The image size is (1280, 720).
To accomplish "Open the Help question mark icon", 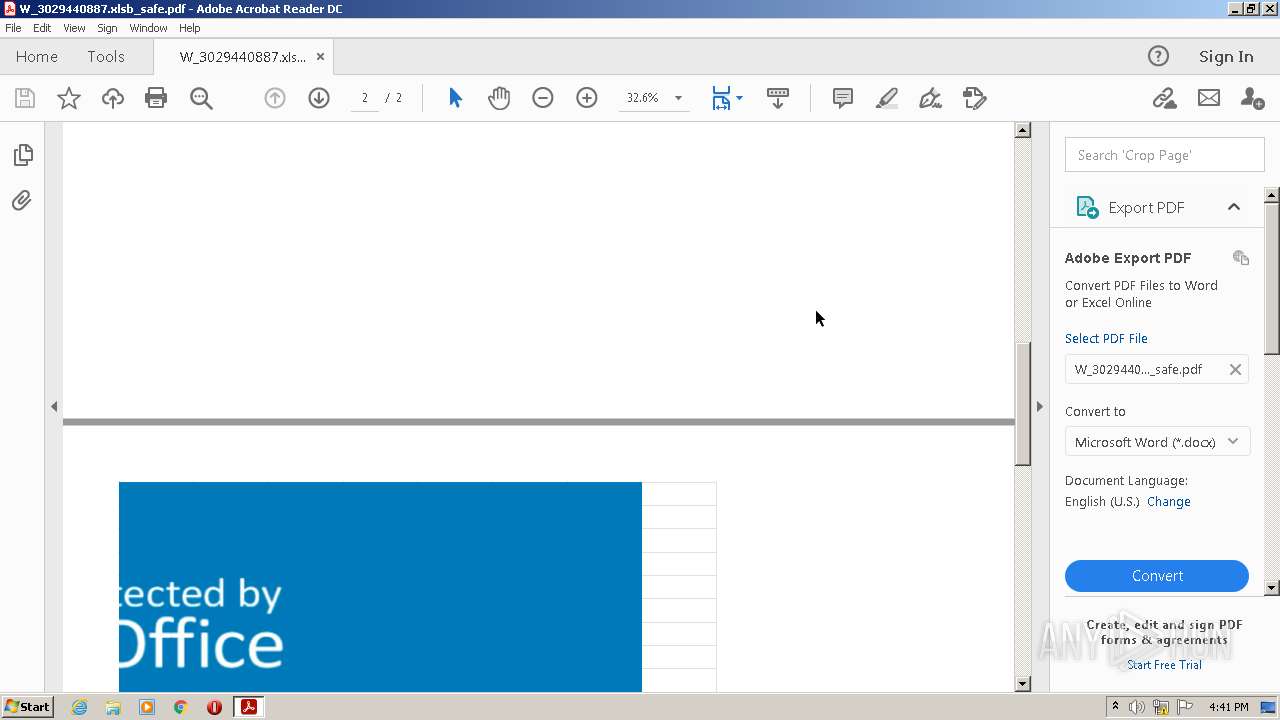I will point(1158,56).
